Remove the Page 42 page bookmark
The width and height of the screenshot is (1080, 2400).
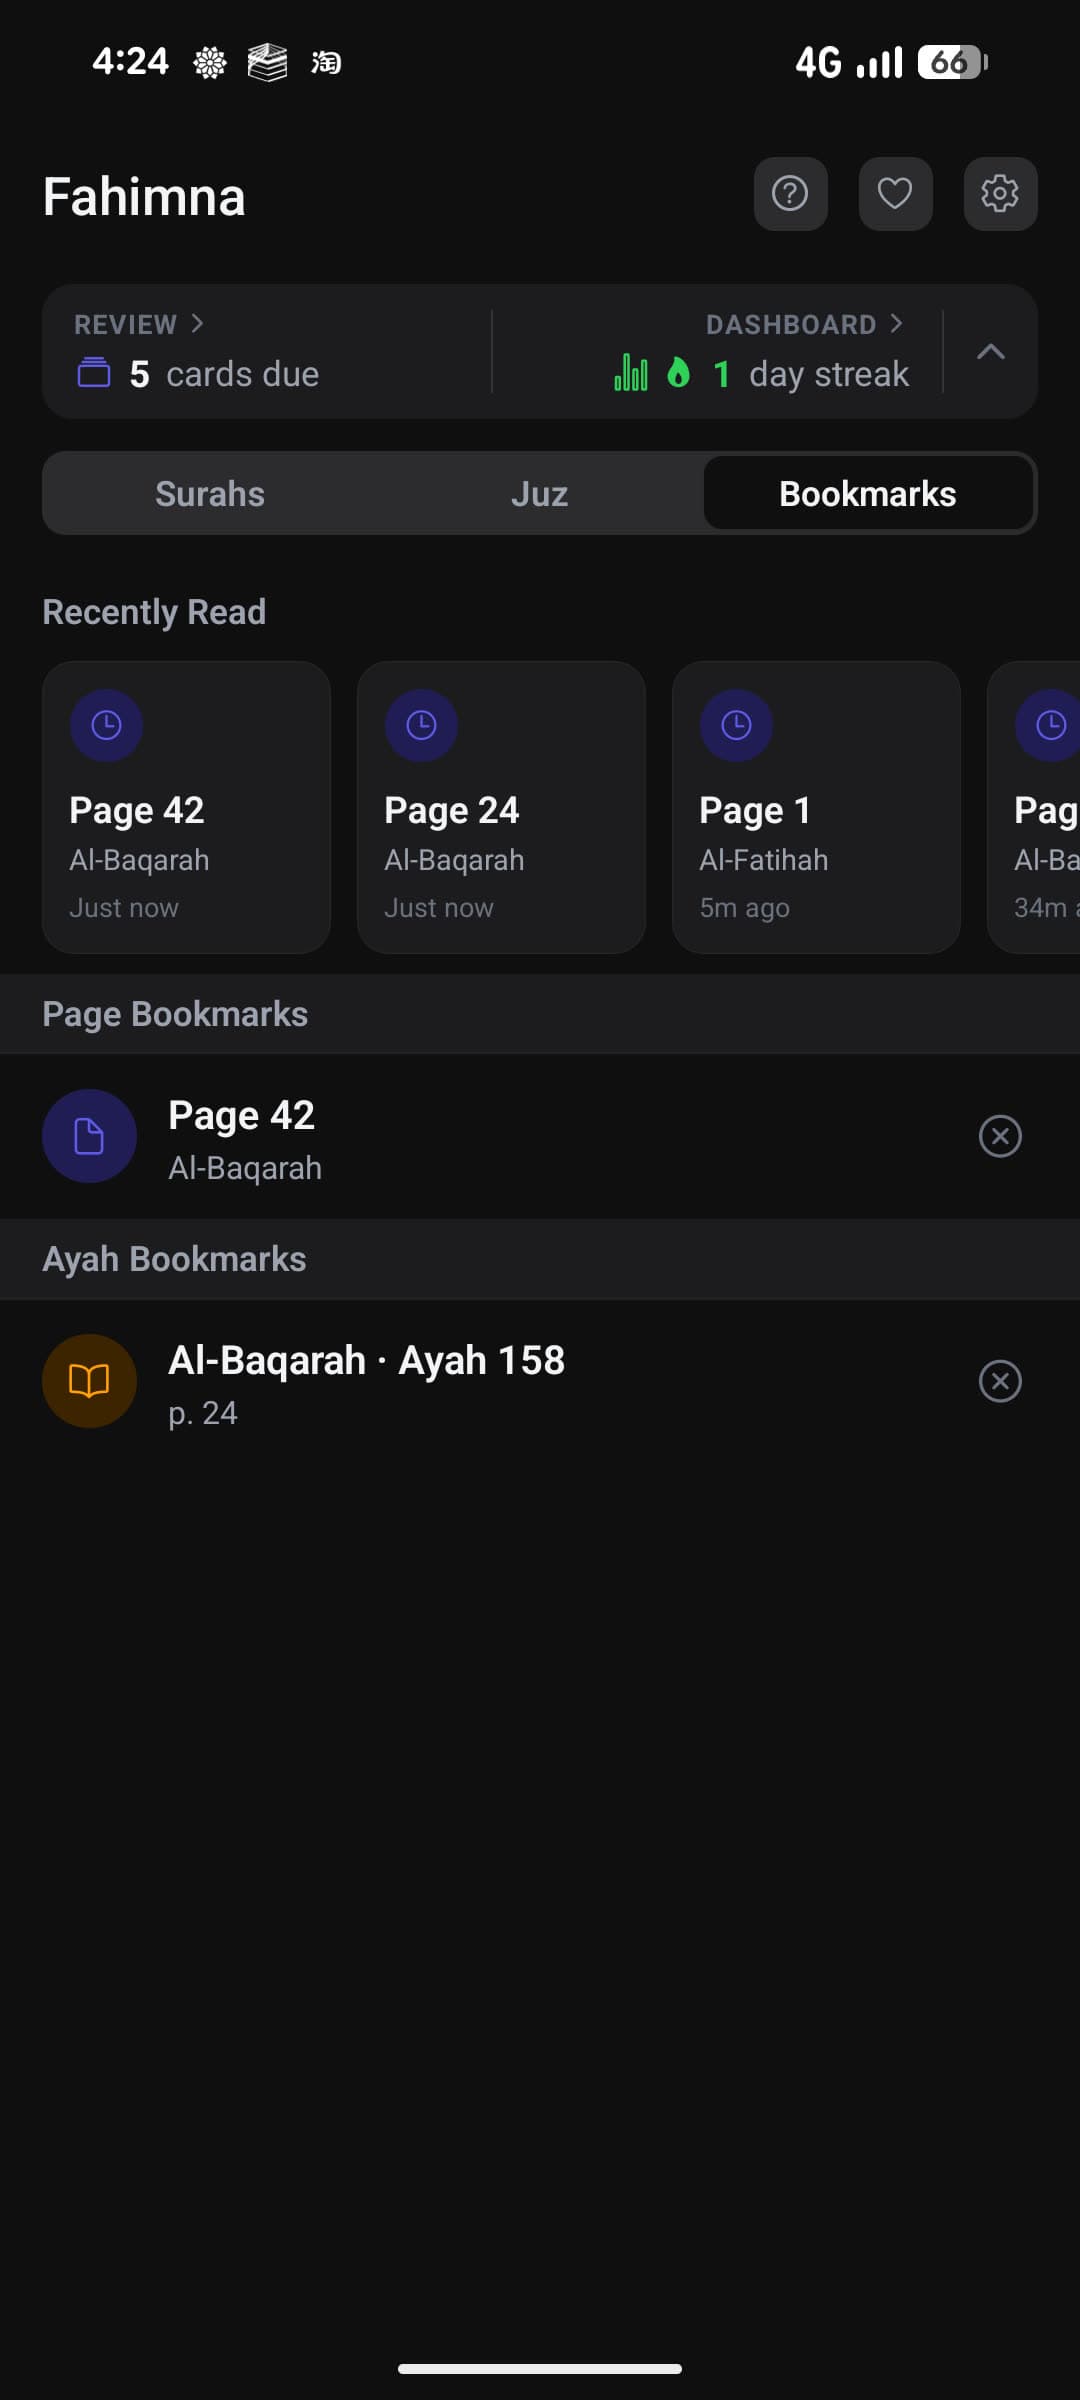point(1000,1136)
